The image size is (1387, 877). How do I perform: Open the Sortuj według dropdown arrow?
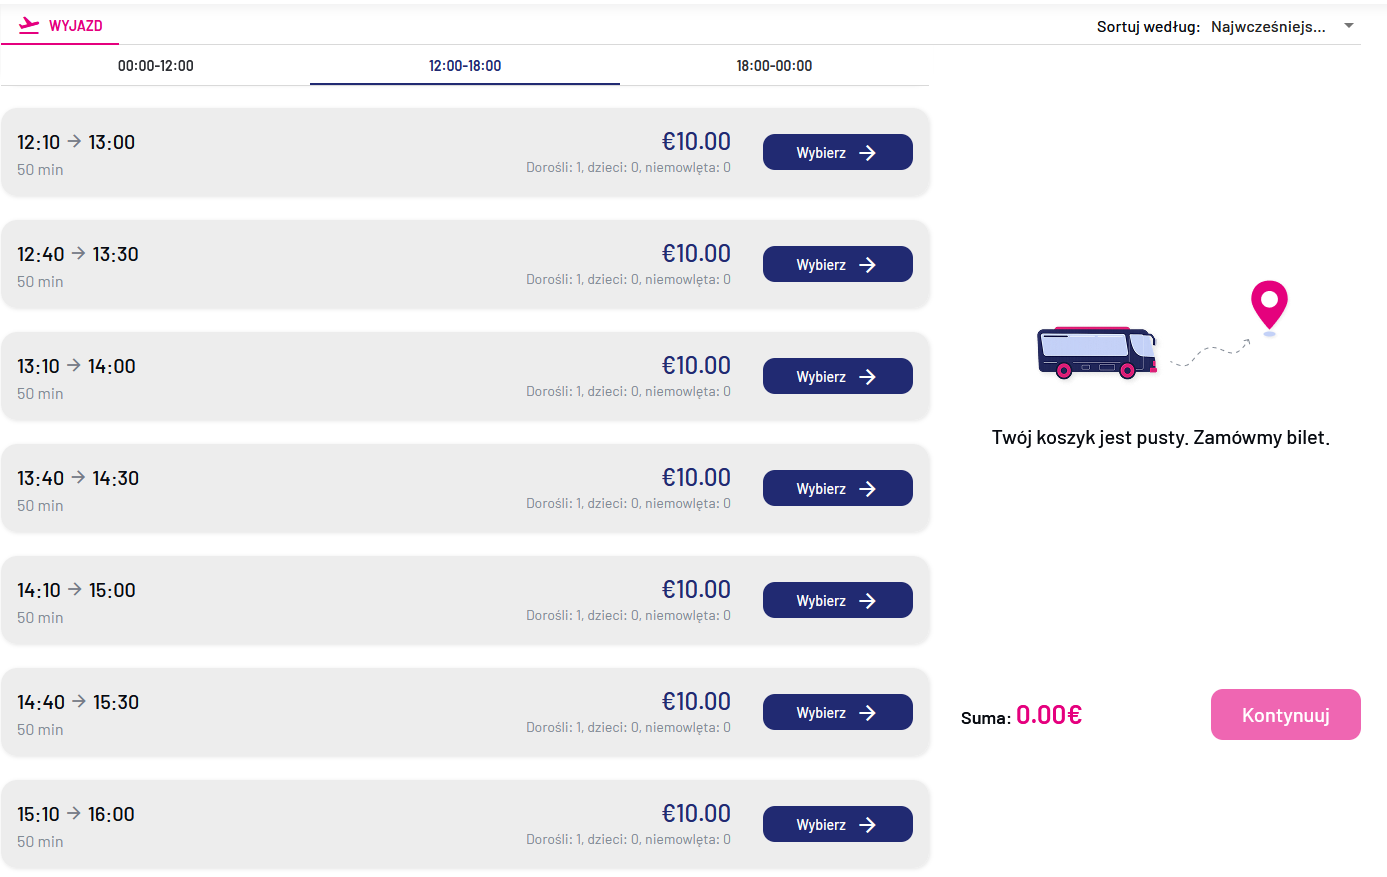(x=1349, y=26)
